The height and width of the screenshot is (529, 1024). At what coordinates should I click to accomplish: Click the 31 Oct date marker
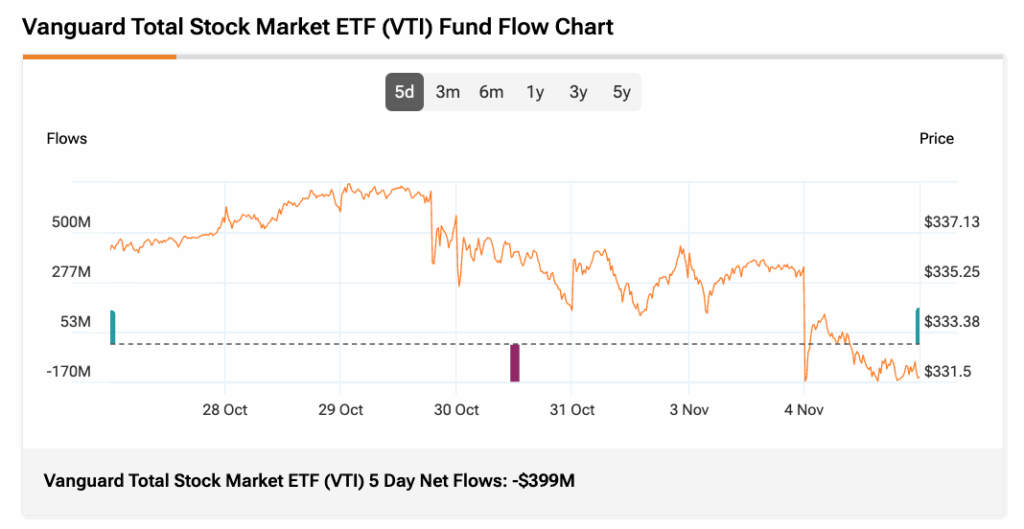(572, 410)
